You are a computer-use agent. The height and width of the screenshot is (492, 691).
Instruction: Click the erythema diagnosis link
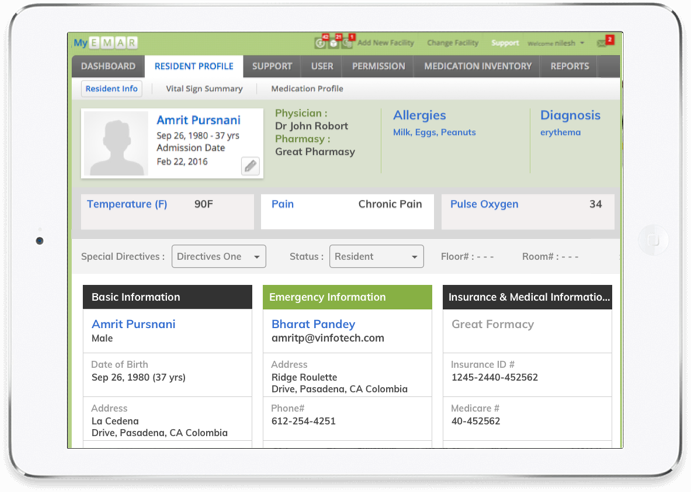(x=561, y=132)
